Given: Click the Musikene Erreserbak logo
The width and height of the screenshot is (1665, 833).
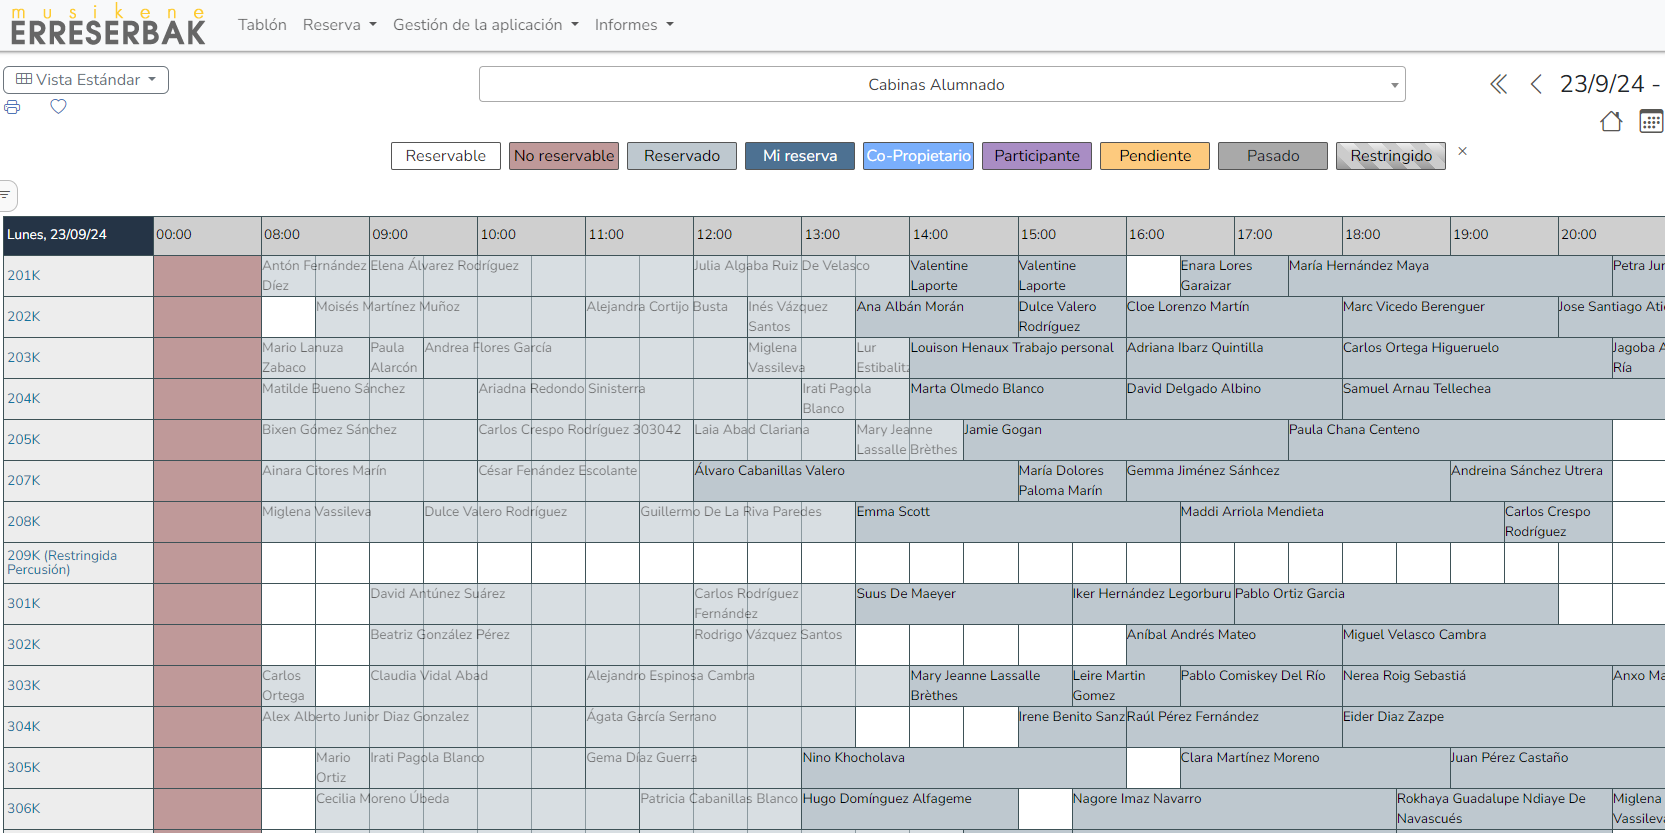Looking at the screenshot, I should tap(108, 25).
